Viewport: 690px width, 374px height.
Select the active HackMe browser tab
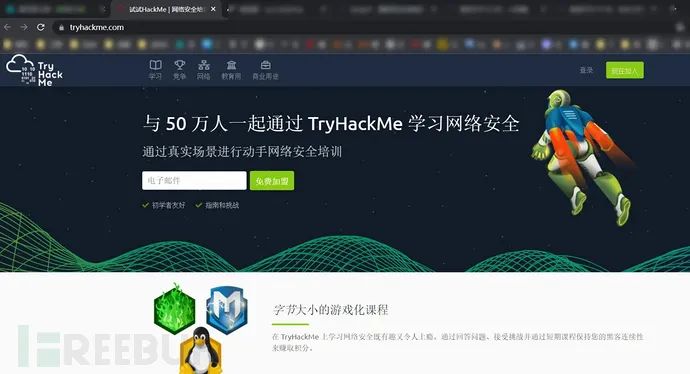(166, 9)
